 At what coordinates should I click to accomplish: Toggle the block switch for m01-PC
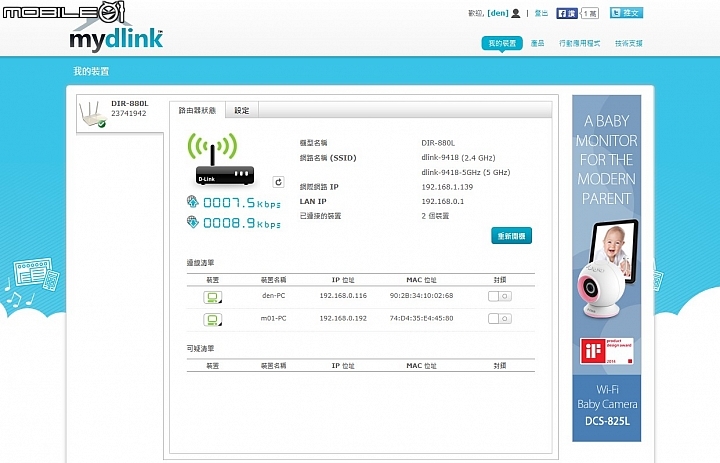pos(500,318)
